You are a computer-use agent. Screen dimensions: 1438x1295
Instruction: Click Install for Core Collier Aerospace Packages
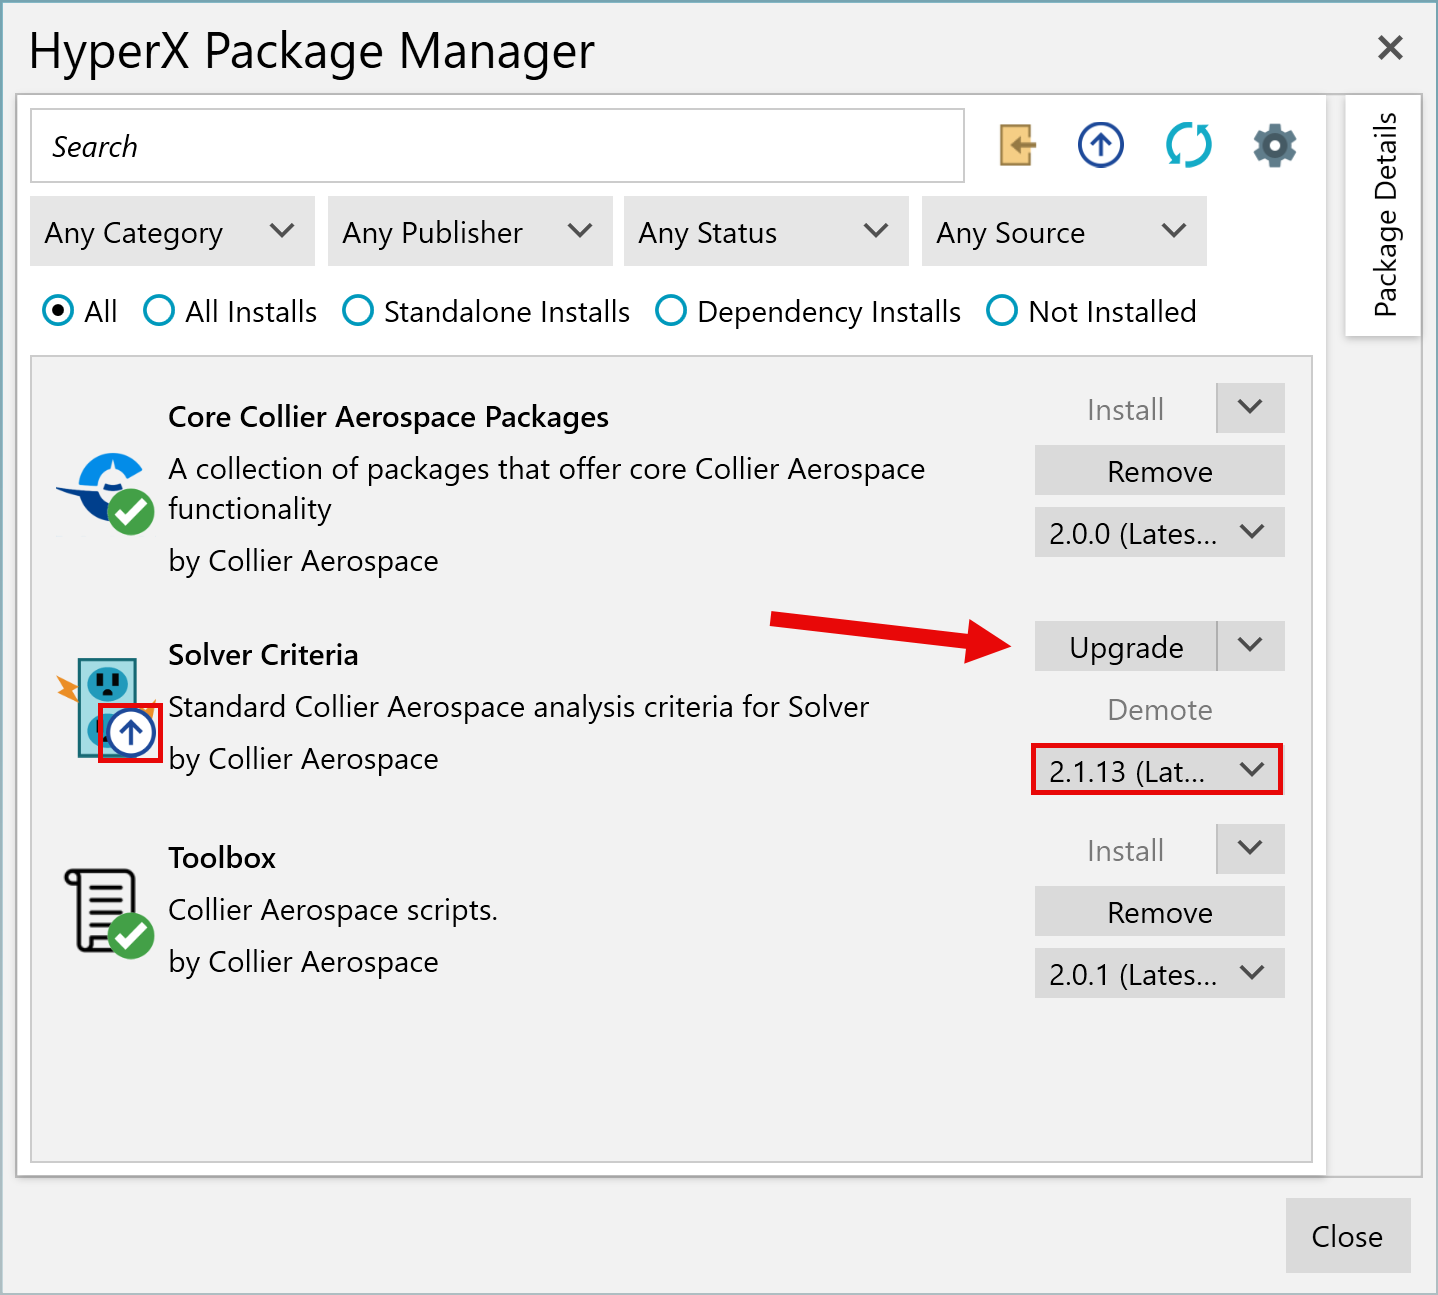click(x=1126, y=409)
